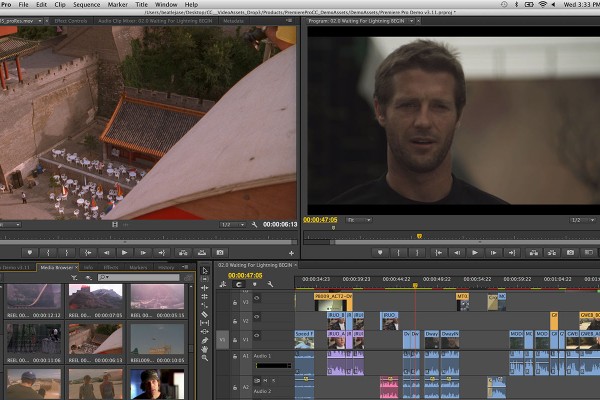Play the sequence in Program Monitor

click(x=475, y=252)
